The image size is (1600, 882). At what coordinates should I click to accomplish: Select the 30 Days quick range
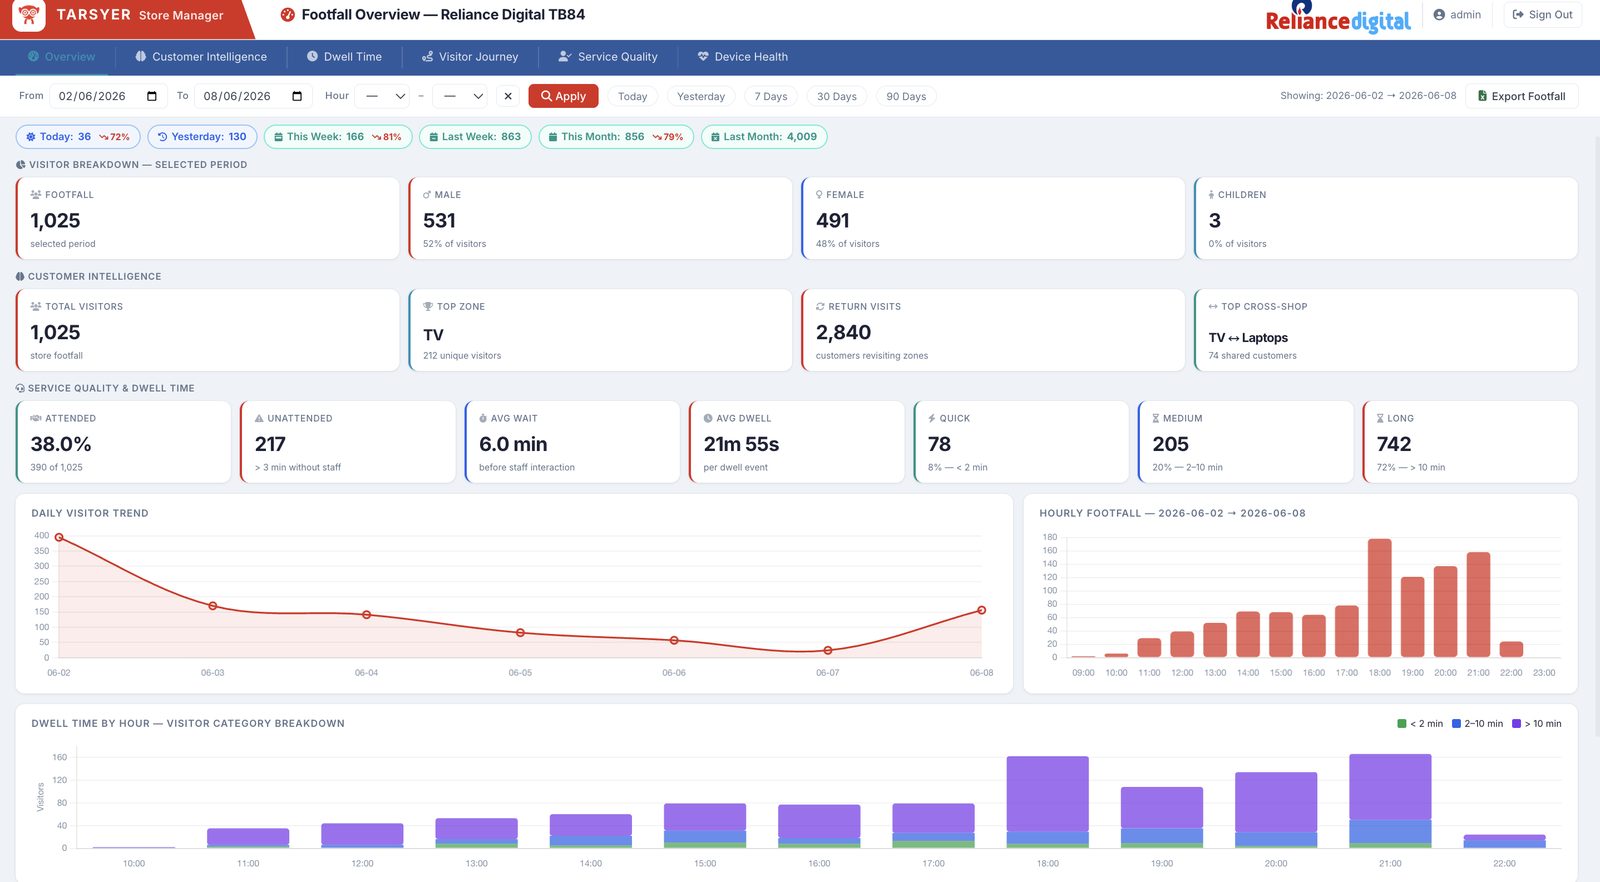click(x=837, y=96)
